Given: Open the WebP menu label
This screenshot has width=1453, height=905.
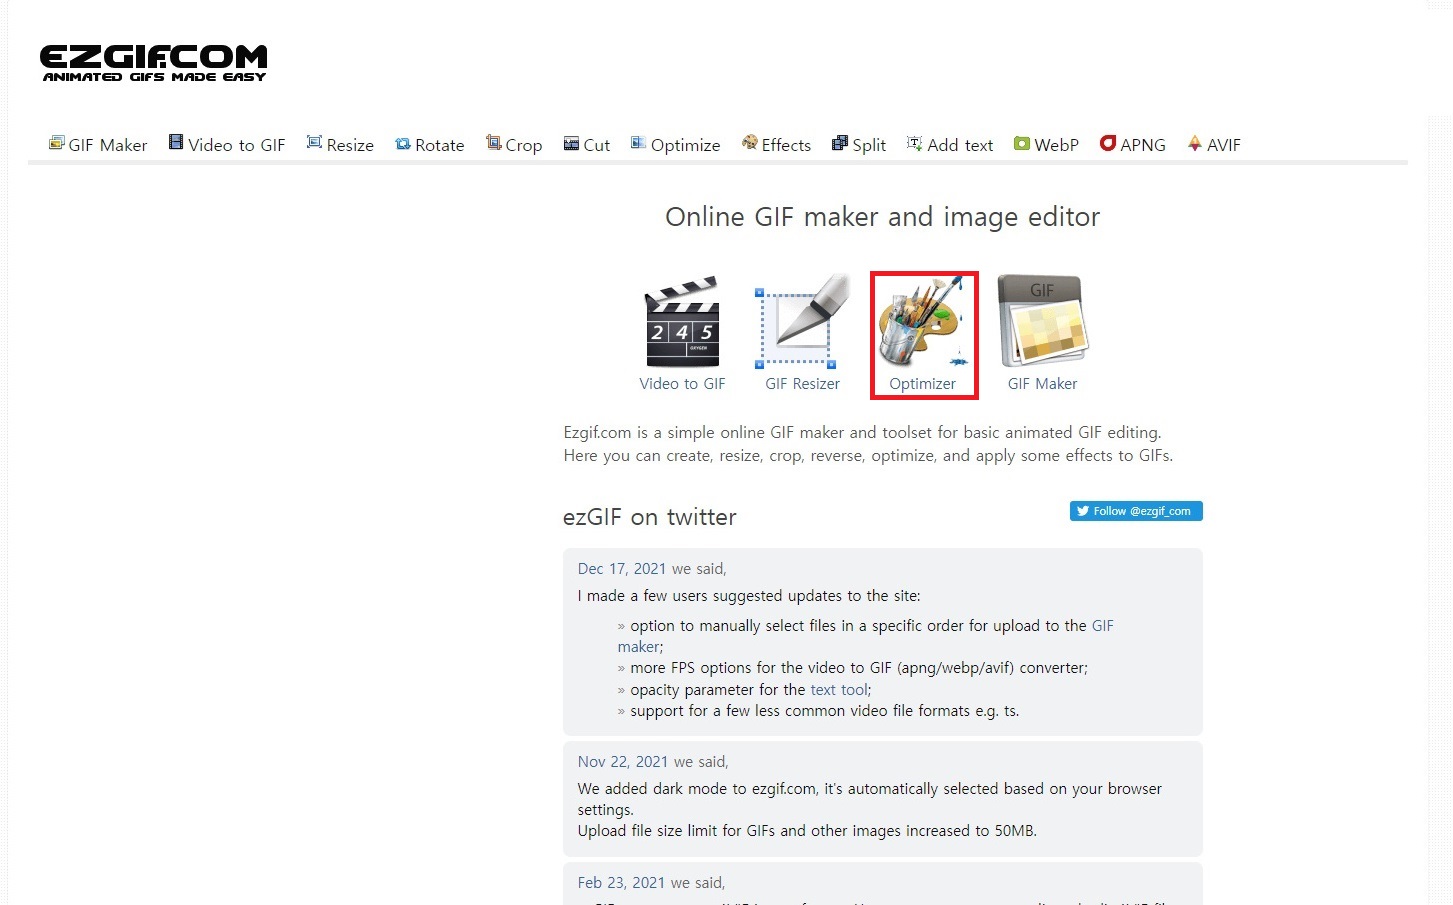Looking at the screenshot, I should coord(1057,145).
